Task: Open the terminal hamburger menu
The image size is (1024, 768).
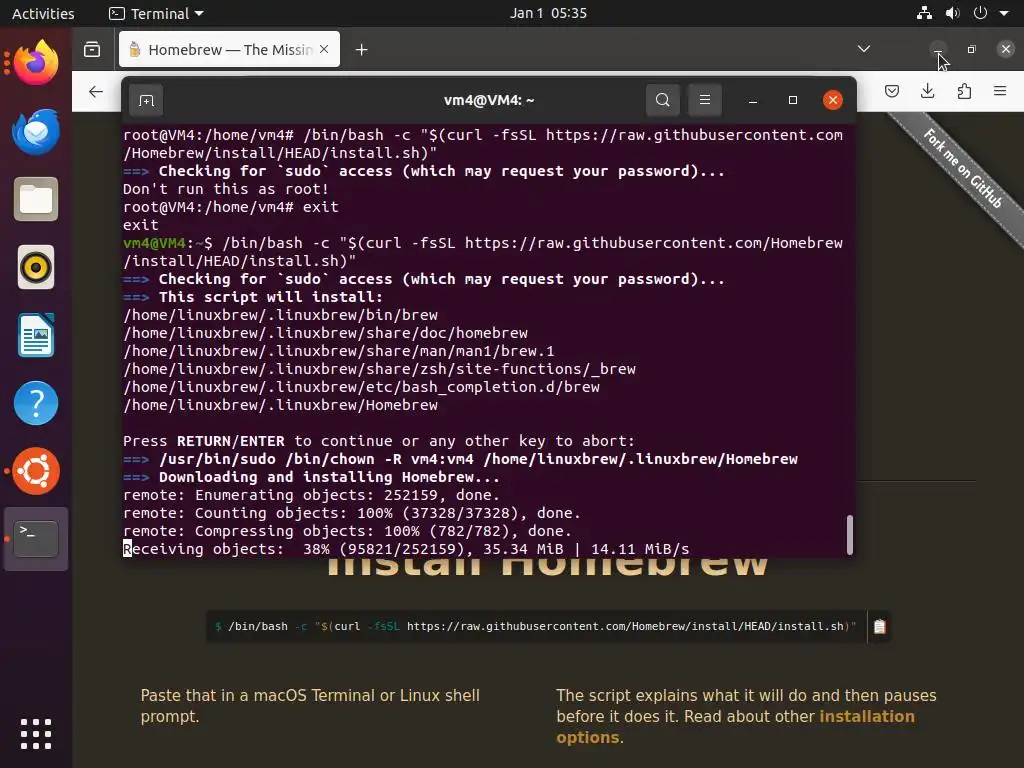Action: tap(705, 100)
